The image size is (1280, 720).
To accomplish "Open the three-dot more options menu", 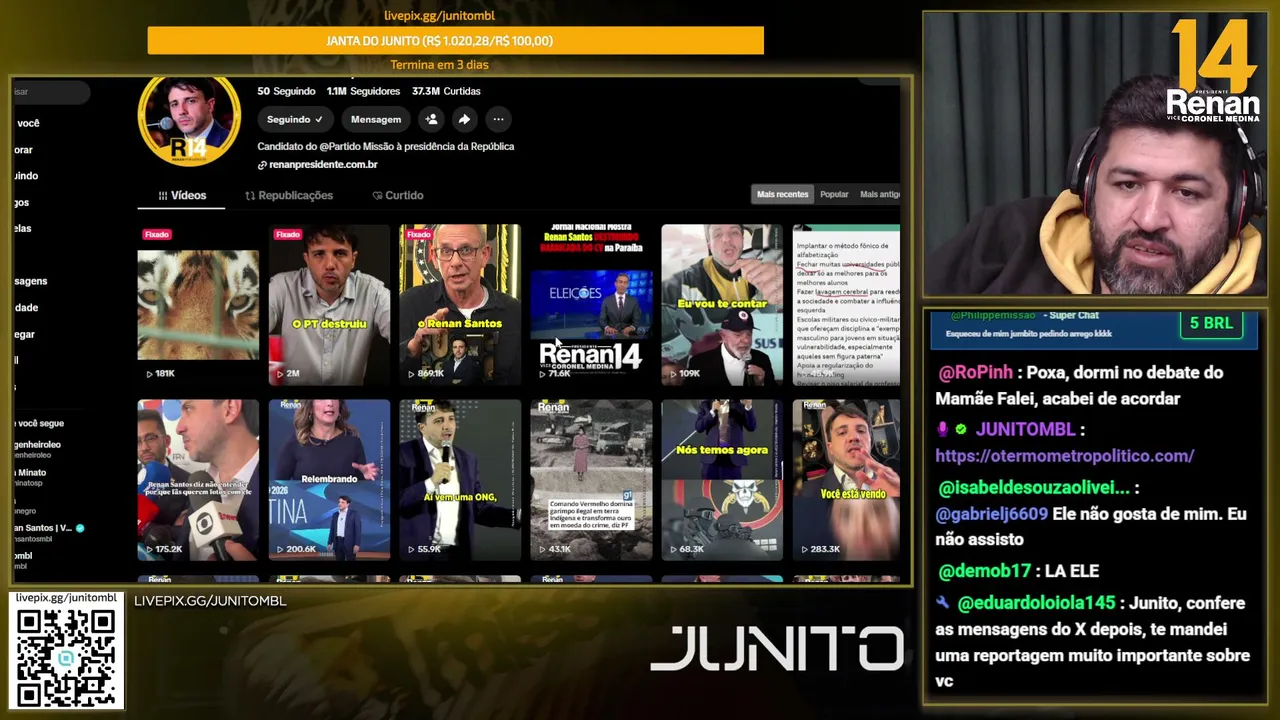I will (498, 119).
